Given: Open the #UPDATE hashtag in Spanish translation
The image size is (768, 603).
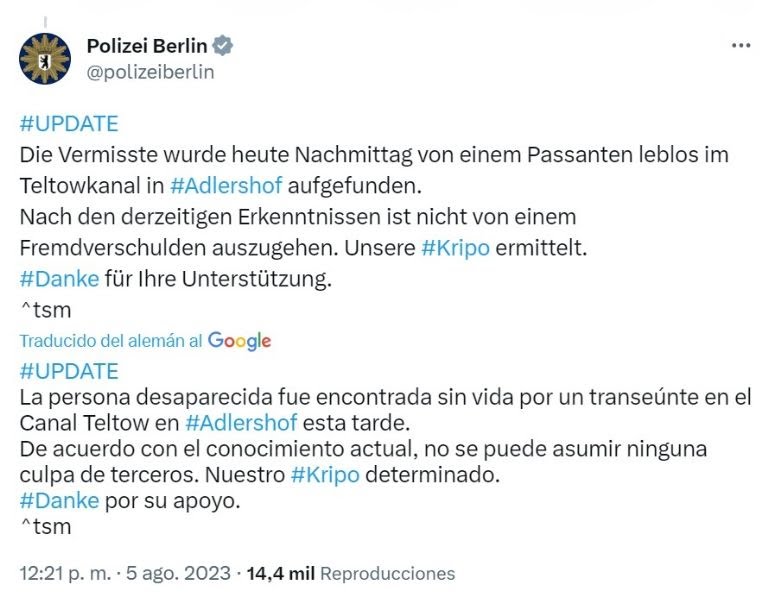Looking at the screenshot, I should [69, 371].
